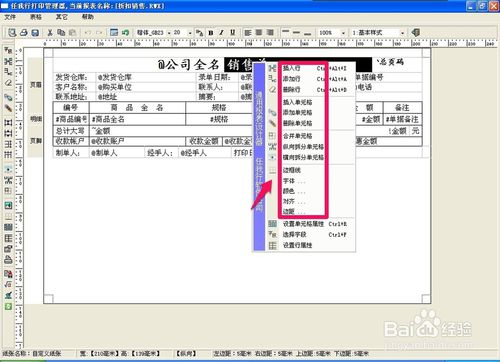The width and height of the screenshot is (500, 362).
Task: Click the copy icon in toolbar
Action: [61, 32]
